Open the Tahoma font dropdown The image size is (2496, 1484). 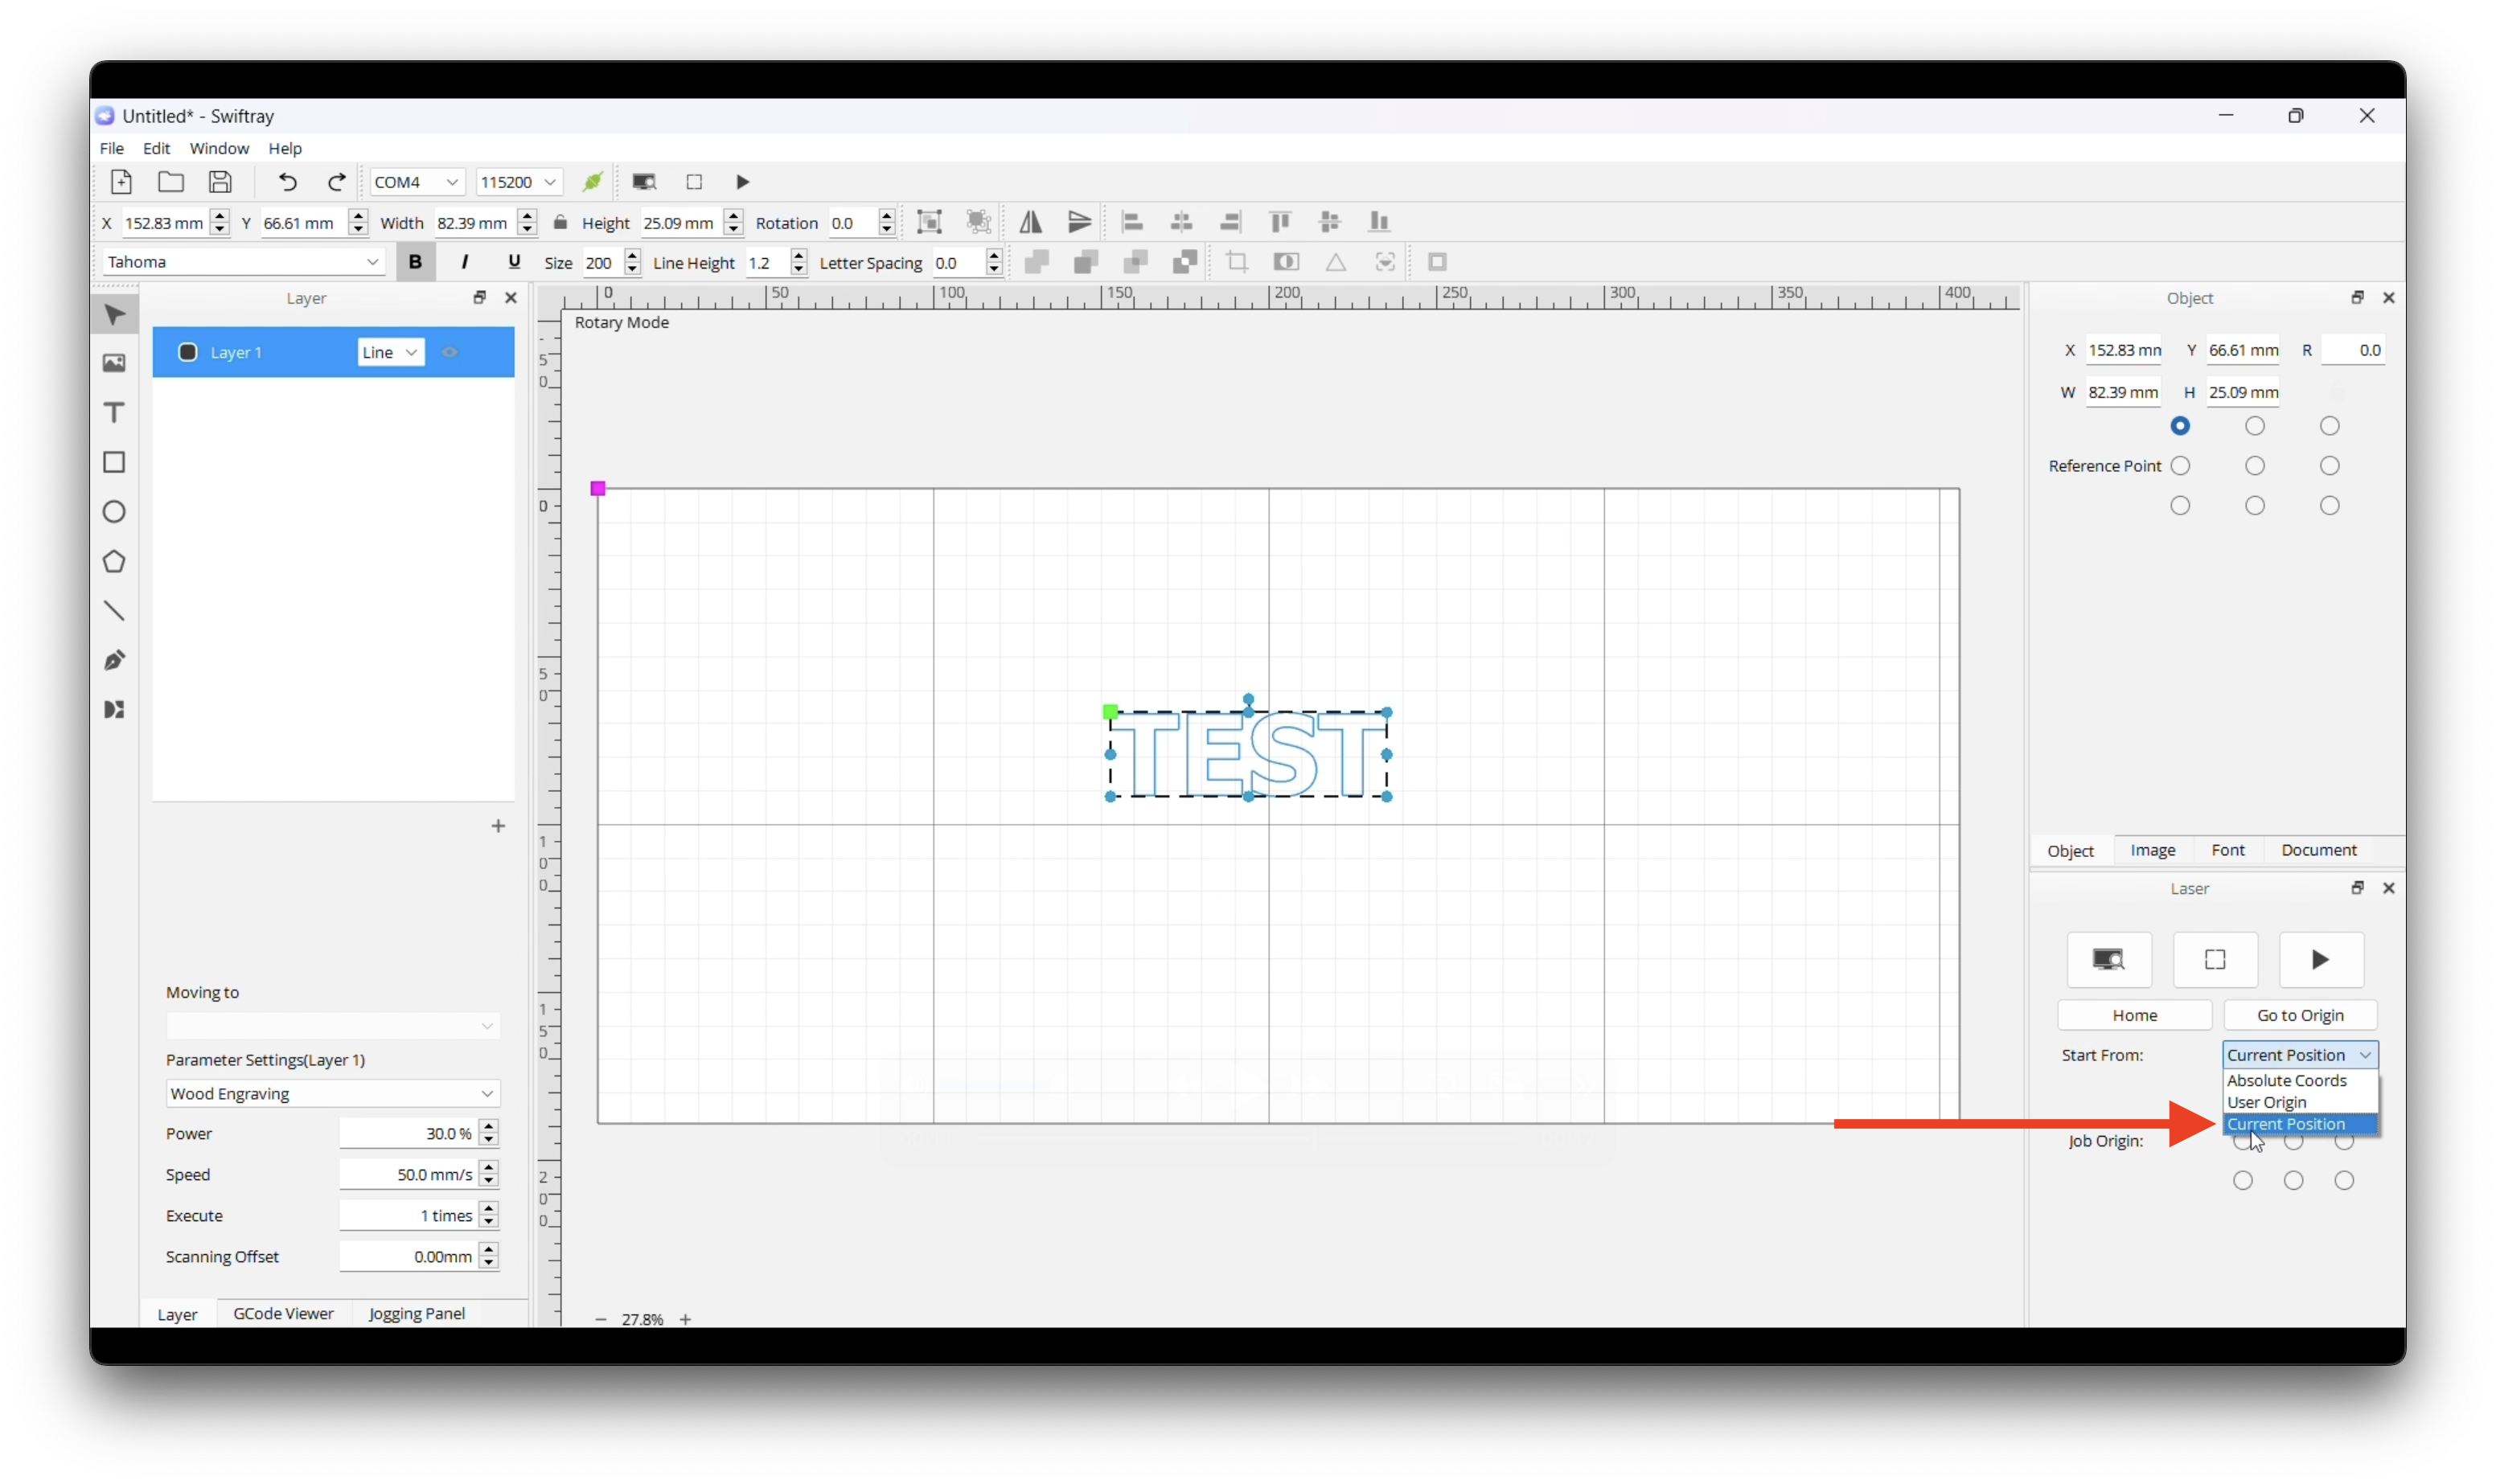click(x=243, y=262)
